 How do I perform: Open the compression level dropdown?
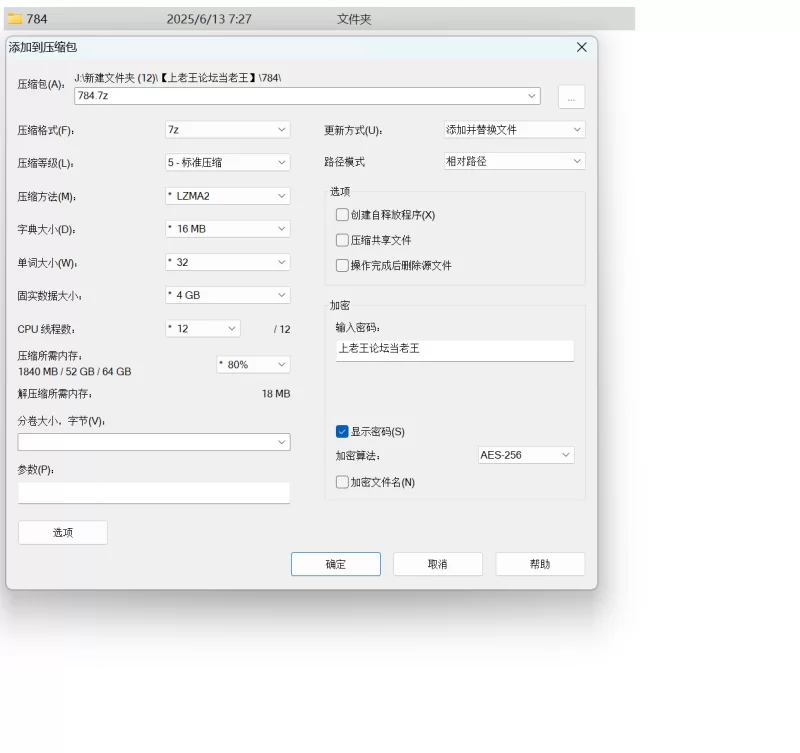228,162
